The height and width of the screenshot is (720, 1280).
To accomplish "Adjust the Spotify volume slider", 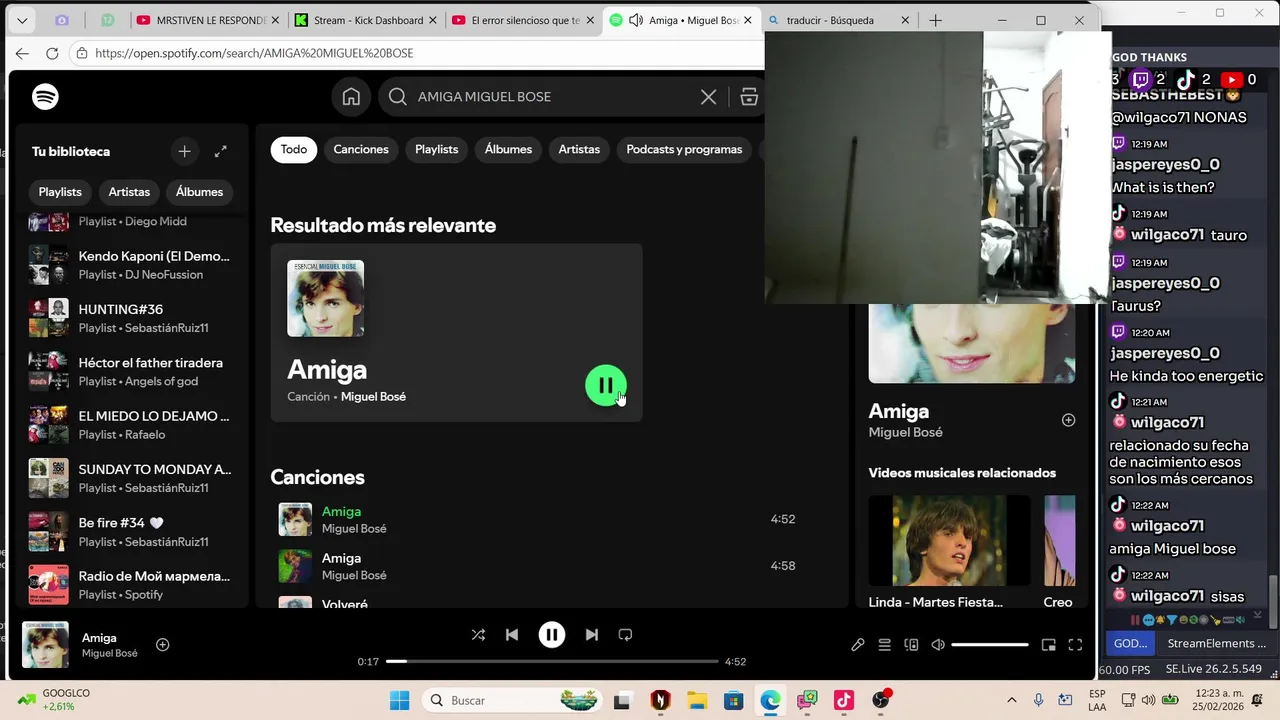I will pyautogui.click(x=990, y=645).
